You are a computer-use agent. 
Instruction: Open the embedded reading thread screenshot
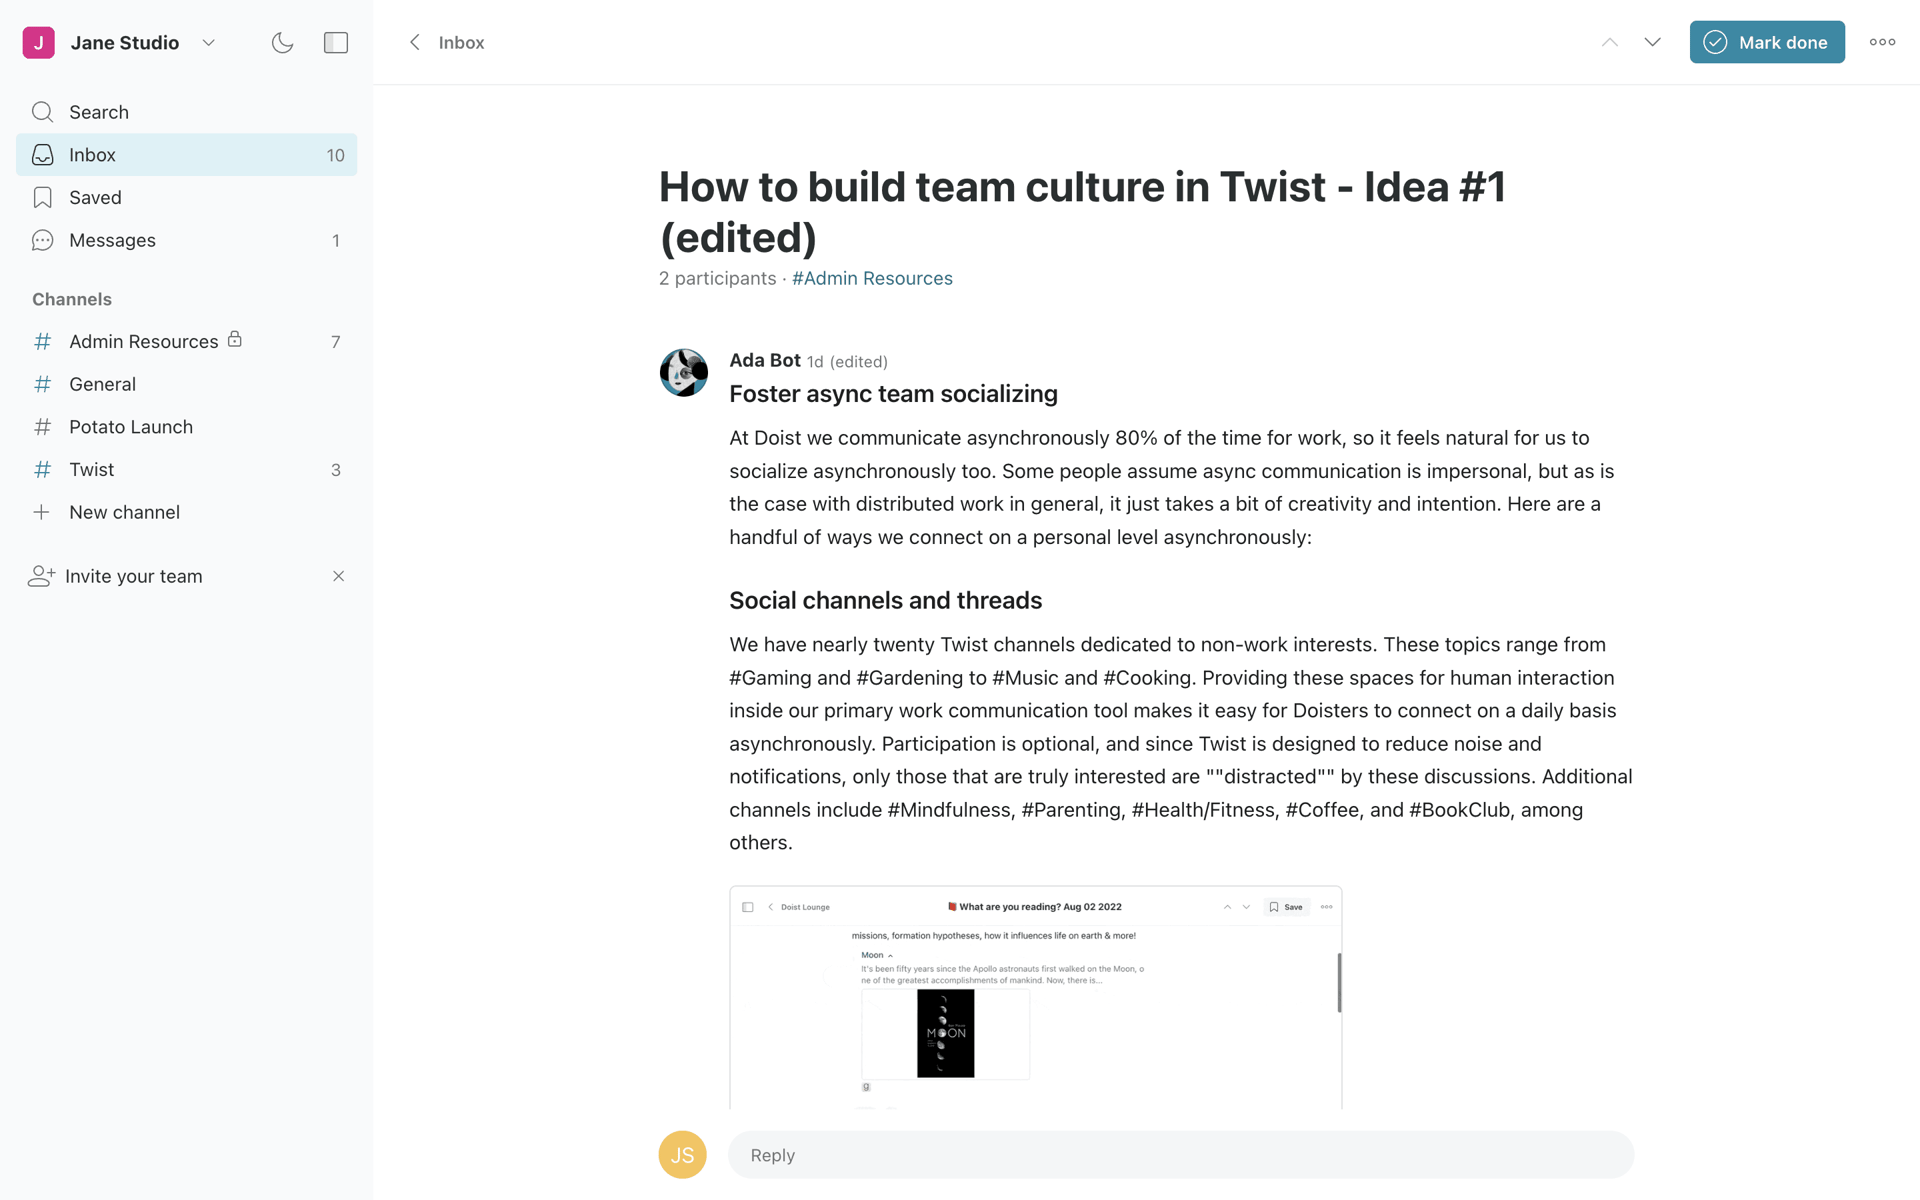1036,997
